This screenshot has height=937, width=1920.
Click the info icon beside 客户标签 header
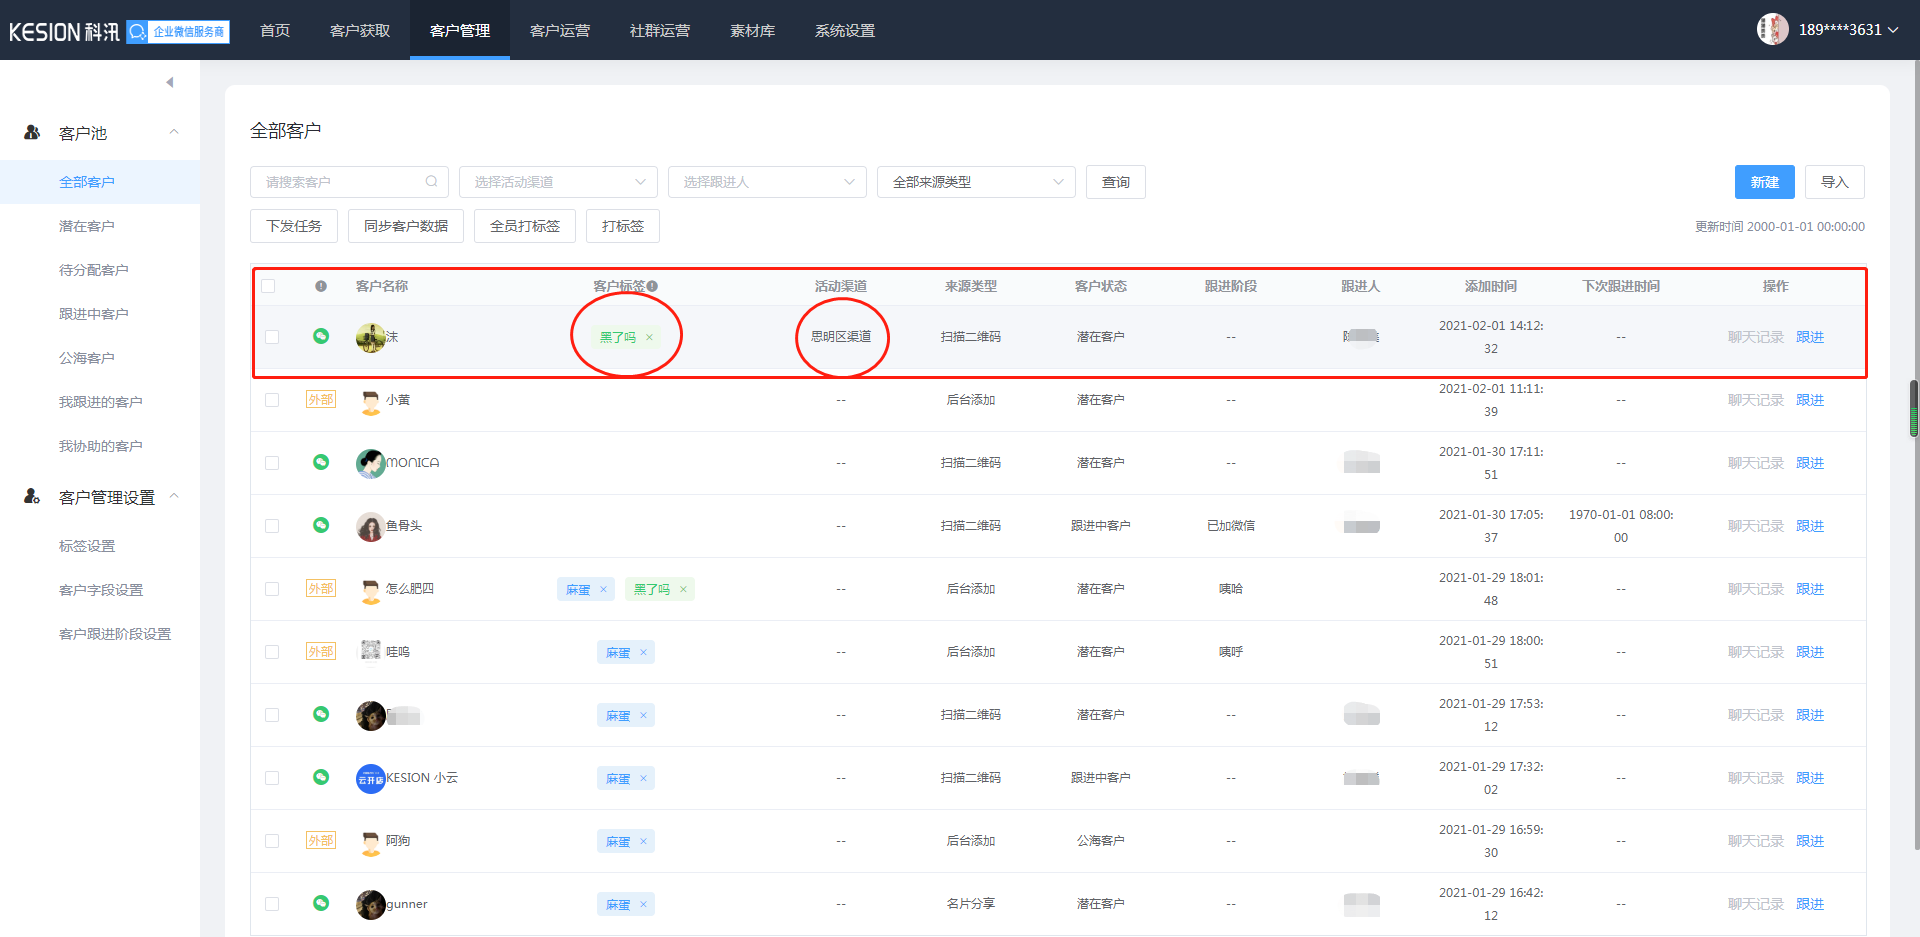(x=652, y=286)
